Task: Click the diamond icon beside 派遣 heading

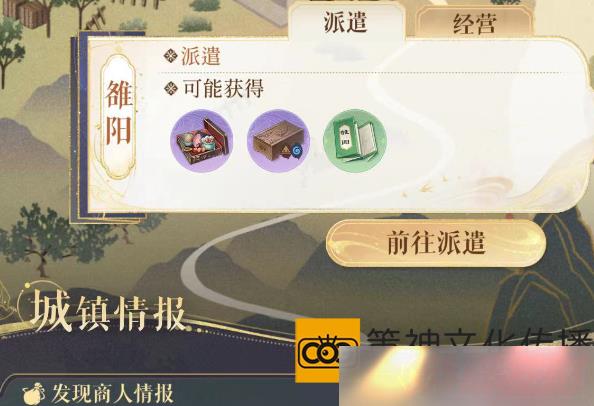Action: 170,56
